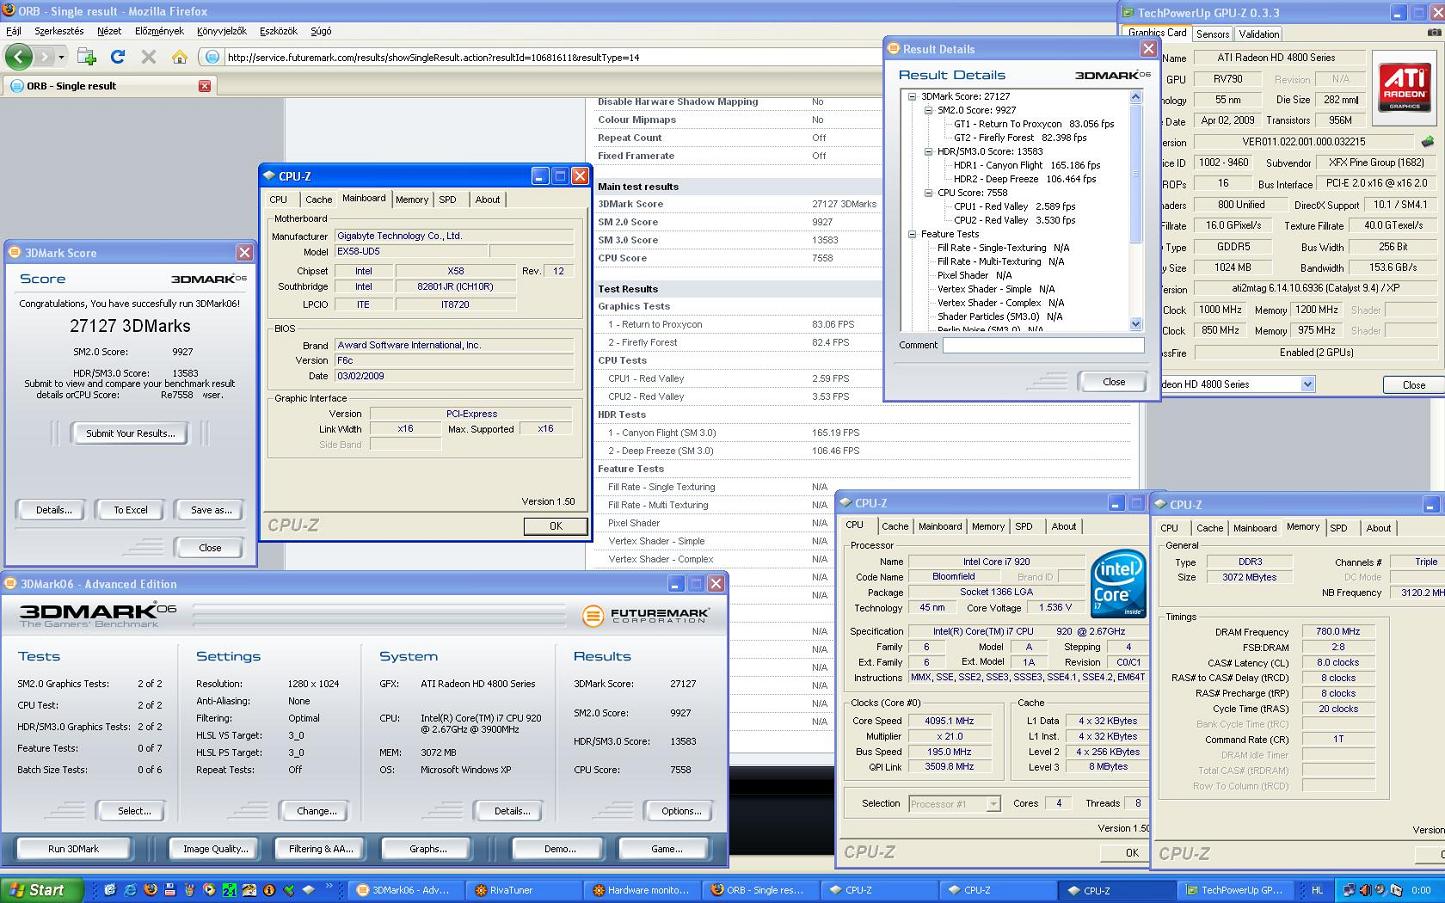This screenshot has width=1445, height=903.
Task: Click the ATI Radeon logo in GPU-Z
Action: tap(1404, 86)
